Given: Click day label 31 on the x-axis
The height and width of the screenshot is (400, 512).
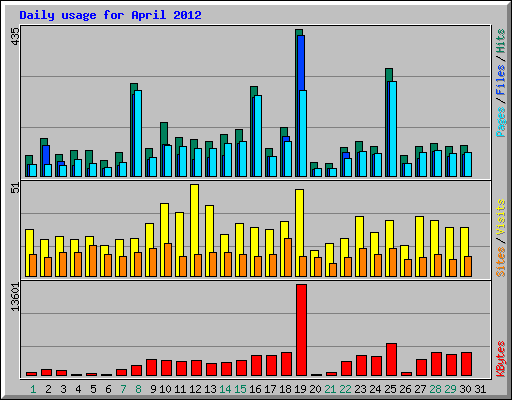Looking at the screenshot, I should click(x=480, y=389).
